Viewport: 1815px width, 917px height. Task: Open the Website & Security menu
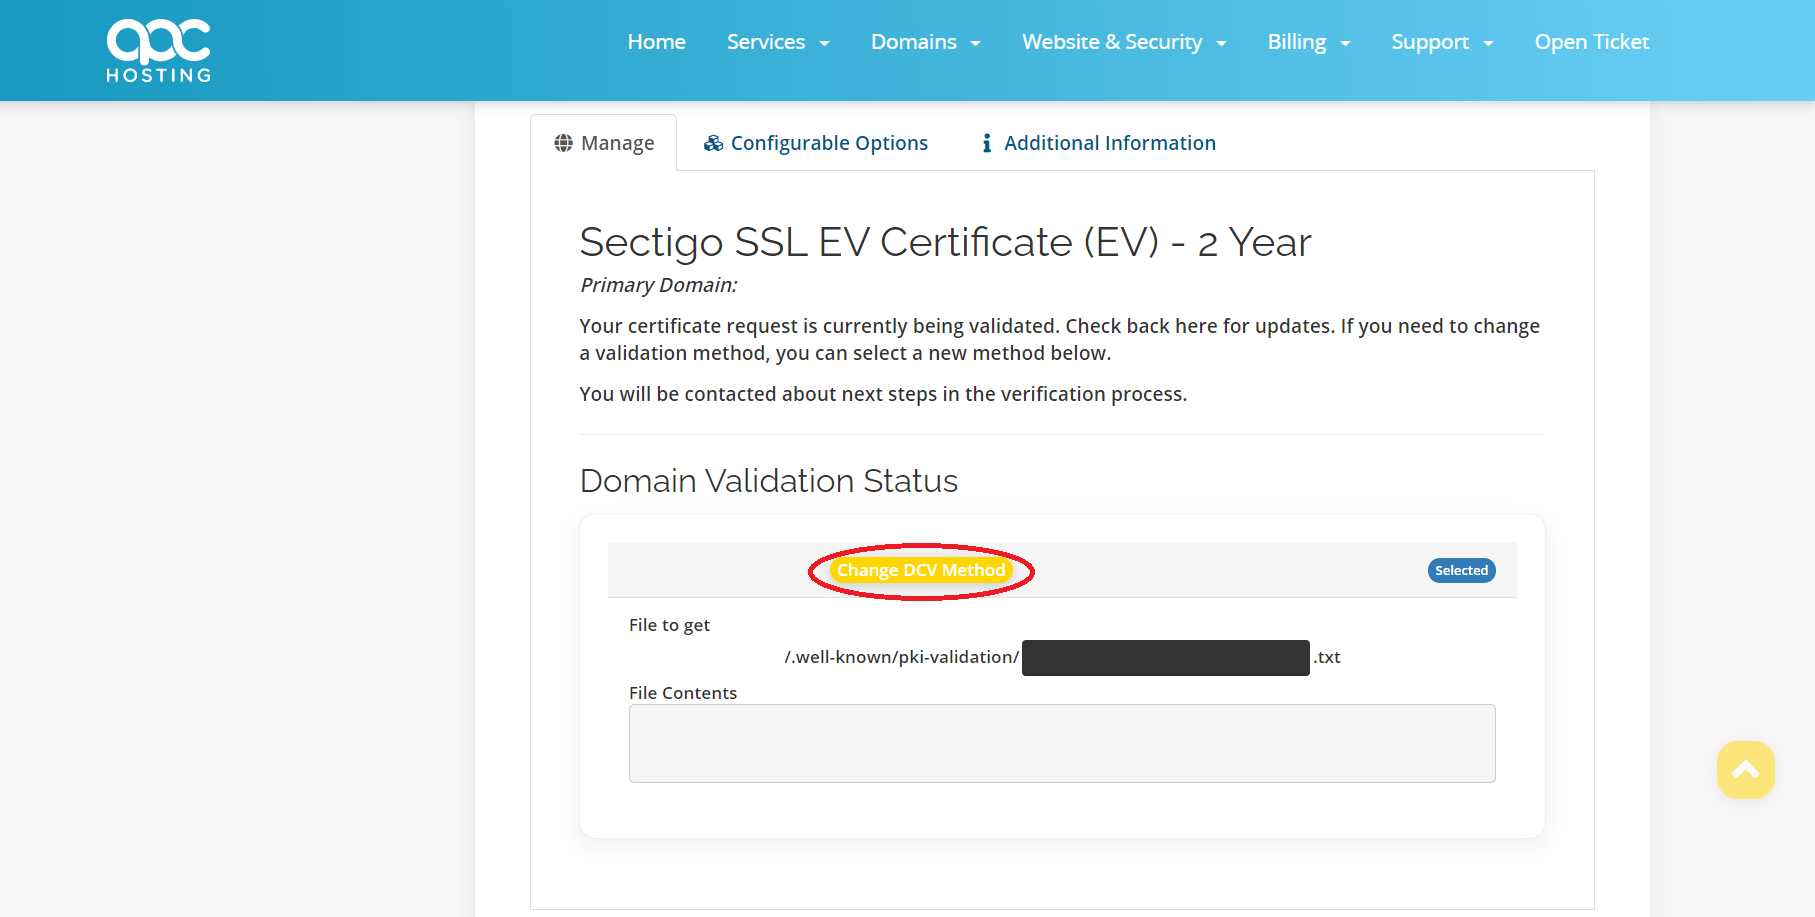(1124, 42)
